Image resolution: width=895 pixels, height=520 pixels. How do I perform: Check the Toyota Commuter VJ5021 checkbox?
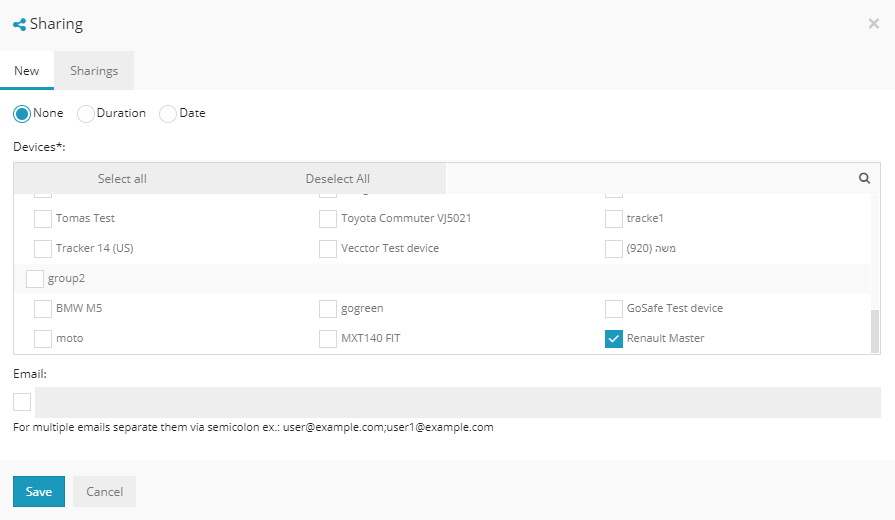point(328,219)
